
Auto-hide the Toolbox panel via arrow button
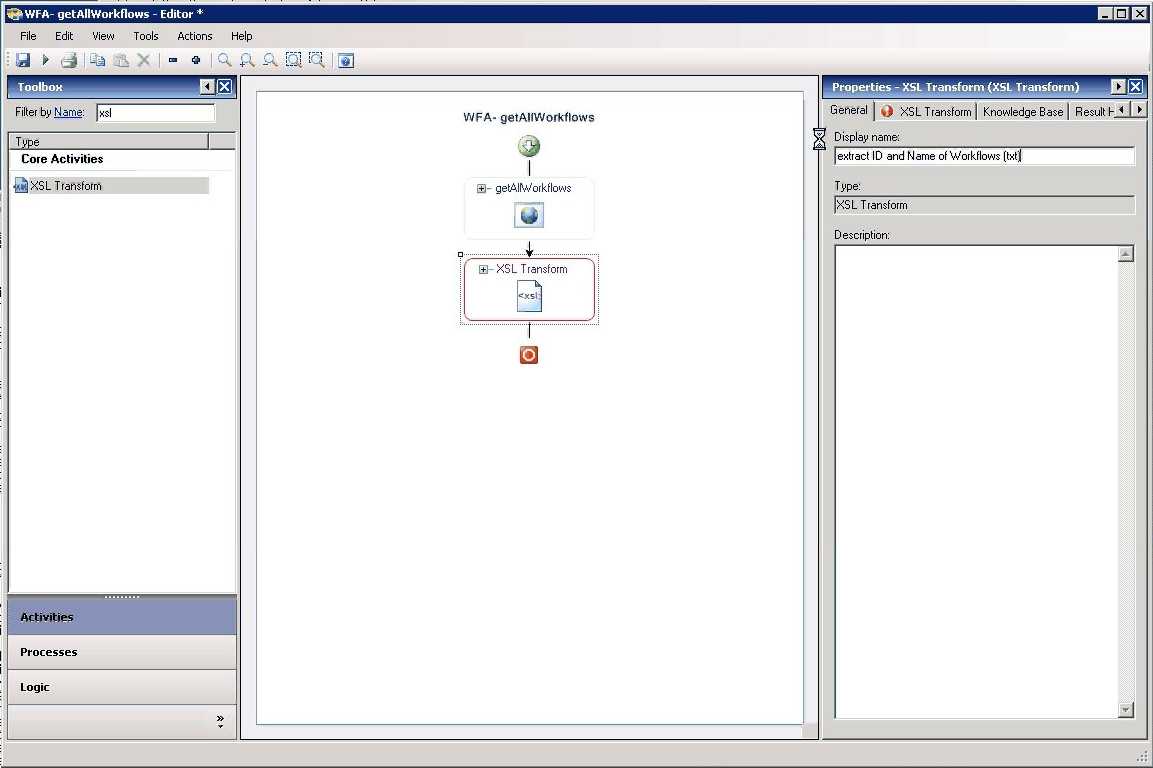[x=207, y=87]
